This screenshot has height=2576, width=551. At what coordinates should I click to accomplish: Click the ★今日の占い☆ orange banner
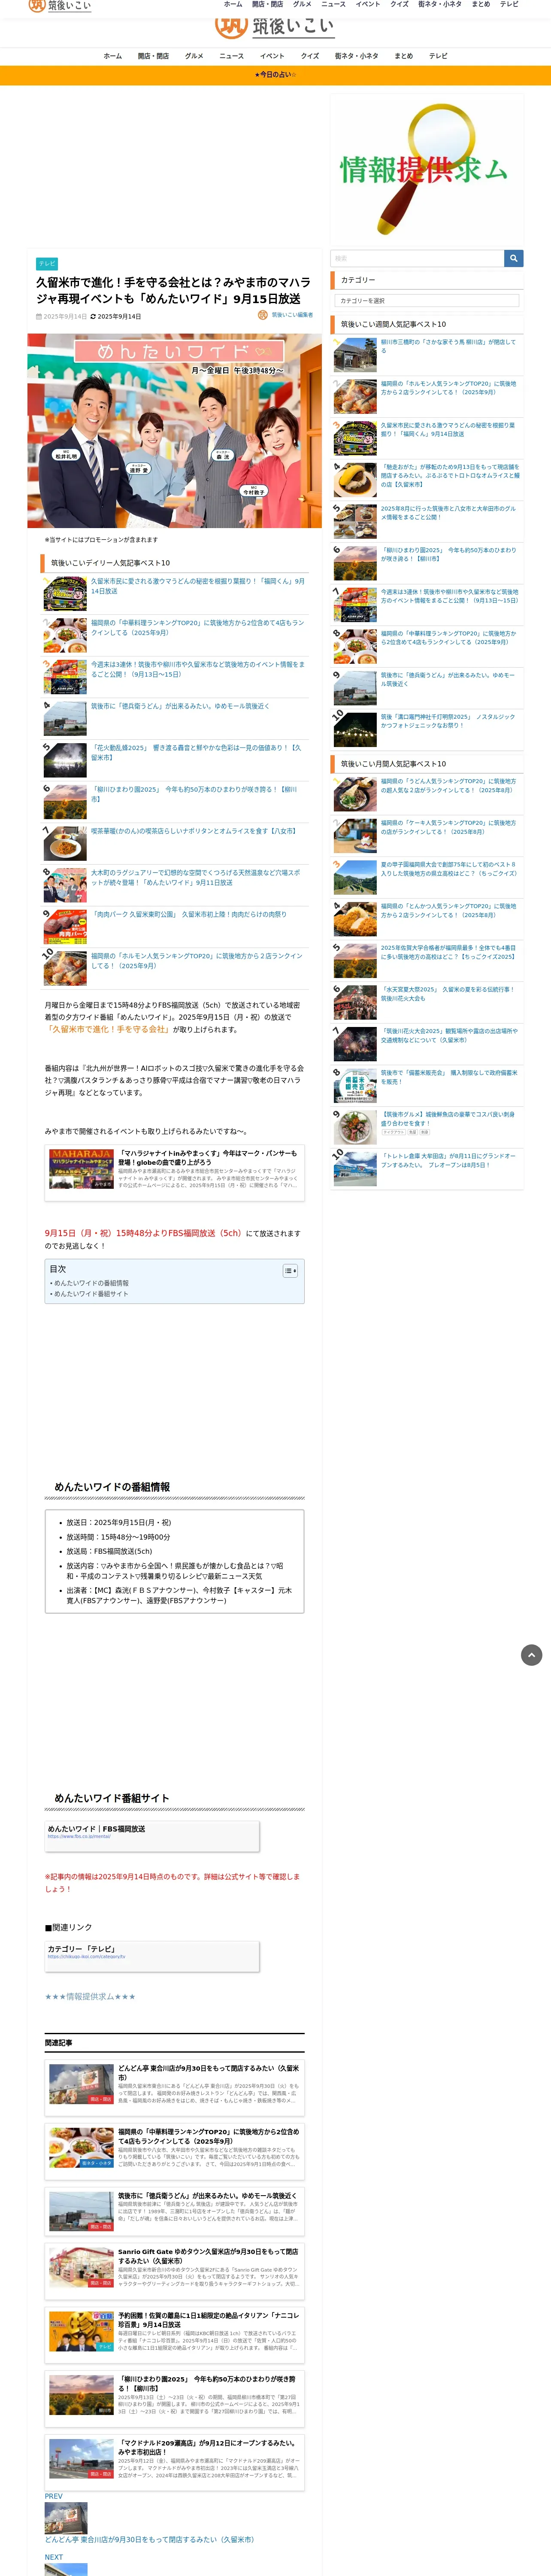(x=275, y=75)
